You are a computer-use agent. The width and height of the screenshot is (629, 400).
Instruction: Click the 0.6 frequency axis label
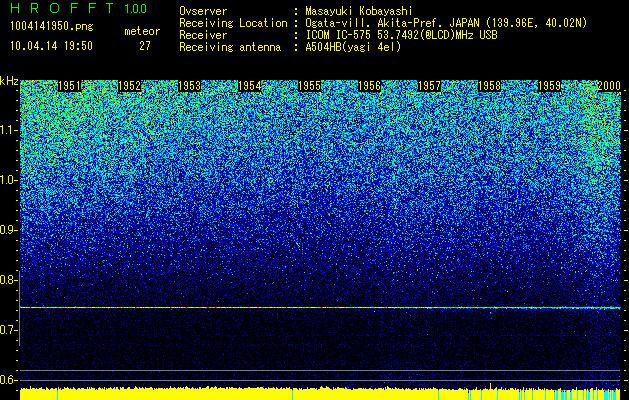click(x=8, y=380)
